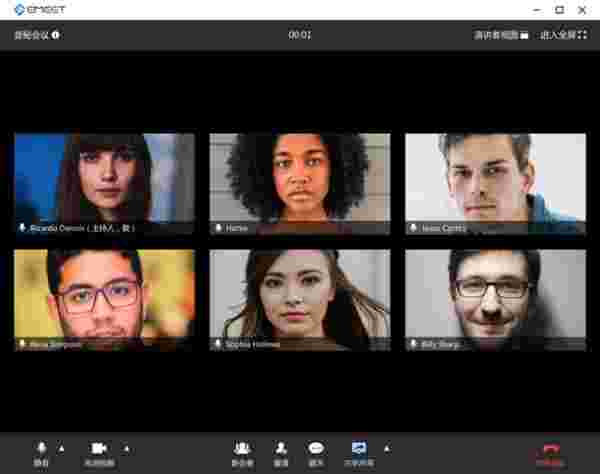600x474 pixels.
Task: Open the participants list icon
Action: [243, 454]
